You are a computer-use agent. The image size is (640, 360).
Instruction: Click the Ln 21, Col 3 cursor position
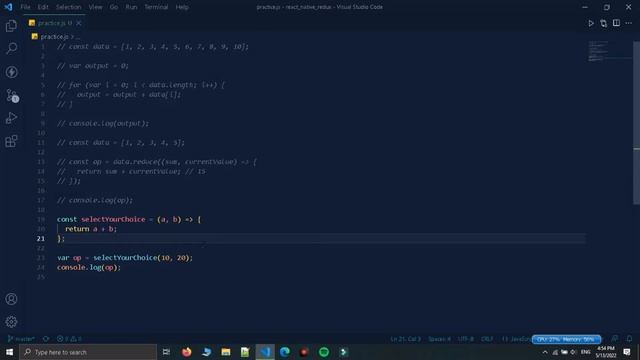click(406, 339)
